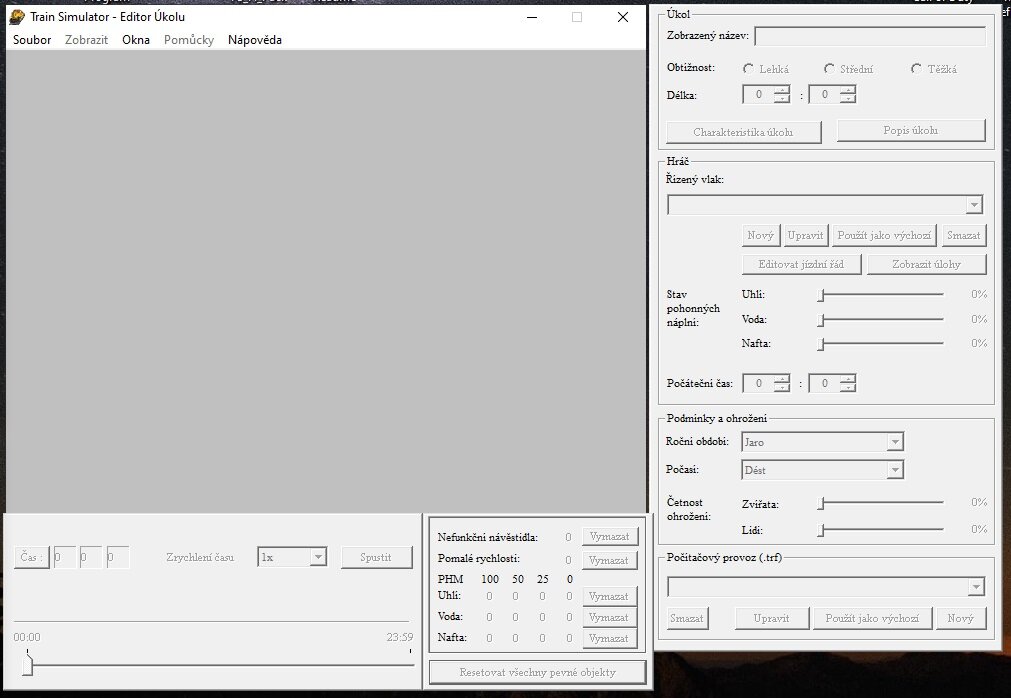Choose the Těžká difficulty option
Viewport: 1011px width, 698px height.
[917, 69]
